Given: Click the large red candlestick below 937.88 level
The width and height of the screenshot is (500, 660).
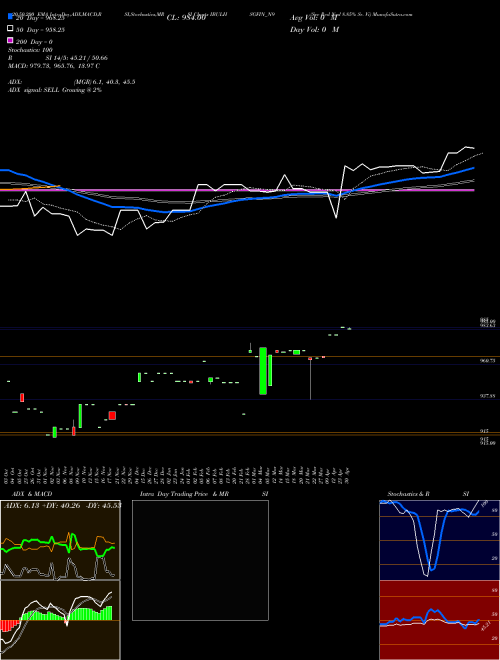Looking at the screenshot, I should pos(112,415).
